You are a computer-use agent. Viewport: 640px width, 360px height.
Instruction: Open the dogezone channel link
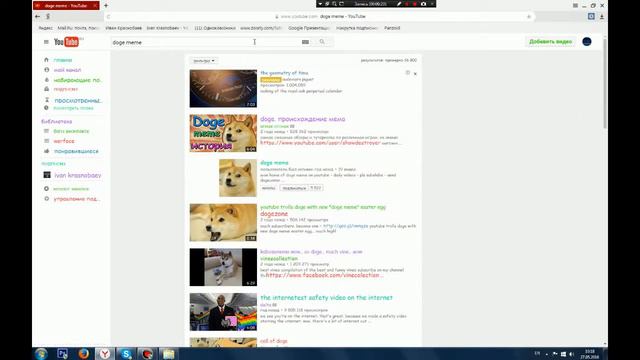click(274, 214)
